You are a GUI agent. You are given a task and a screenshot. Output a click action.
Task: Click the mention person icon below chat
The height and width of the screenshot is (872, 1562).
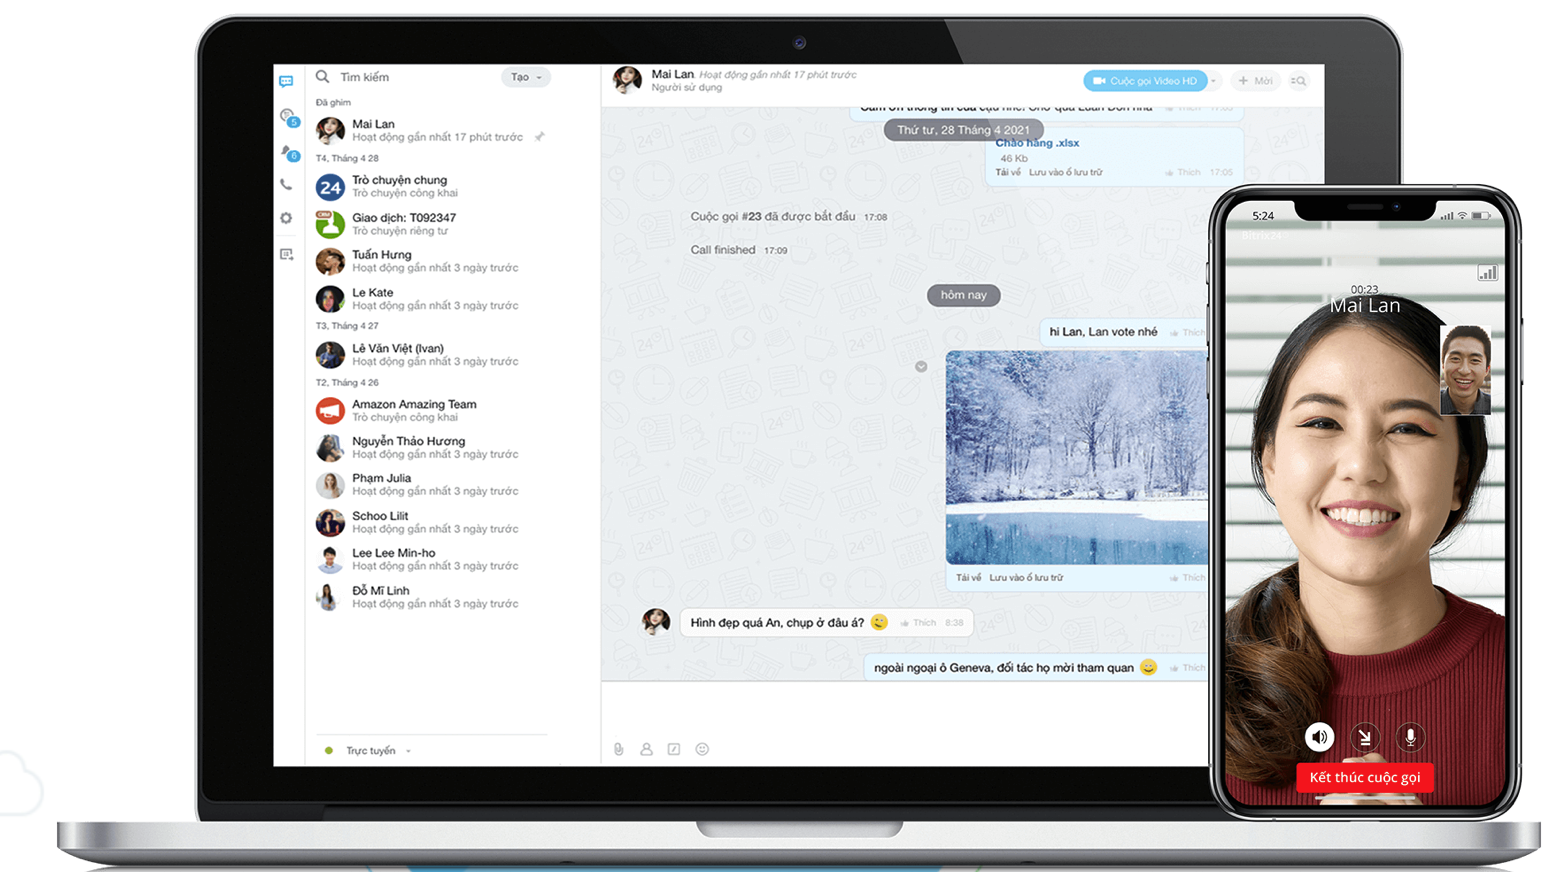(646, 749)
